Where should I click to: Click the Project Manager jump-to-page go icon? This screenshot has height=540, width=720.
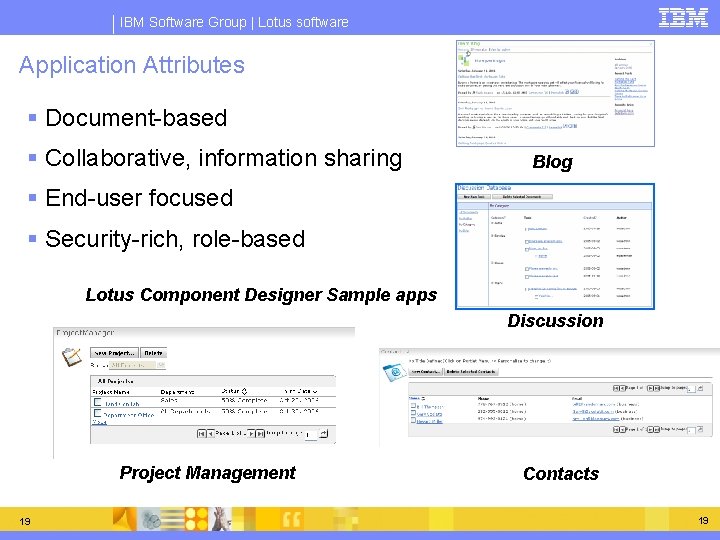pyautogui.click(x=323, y=433)
